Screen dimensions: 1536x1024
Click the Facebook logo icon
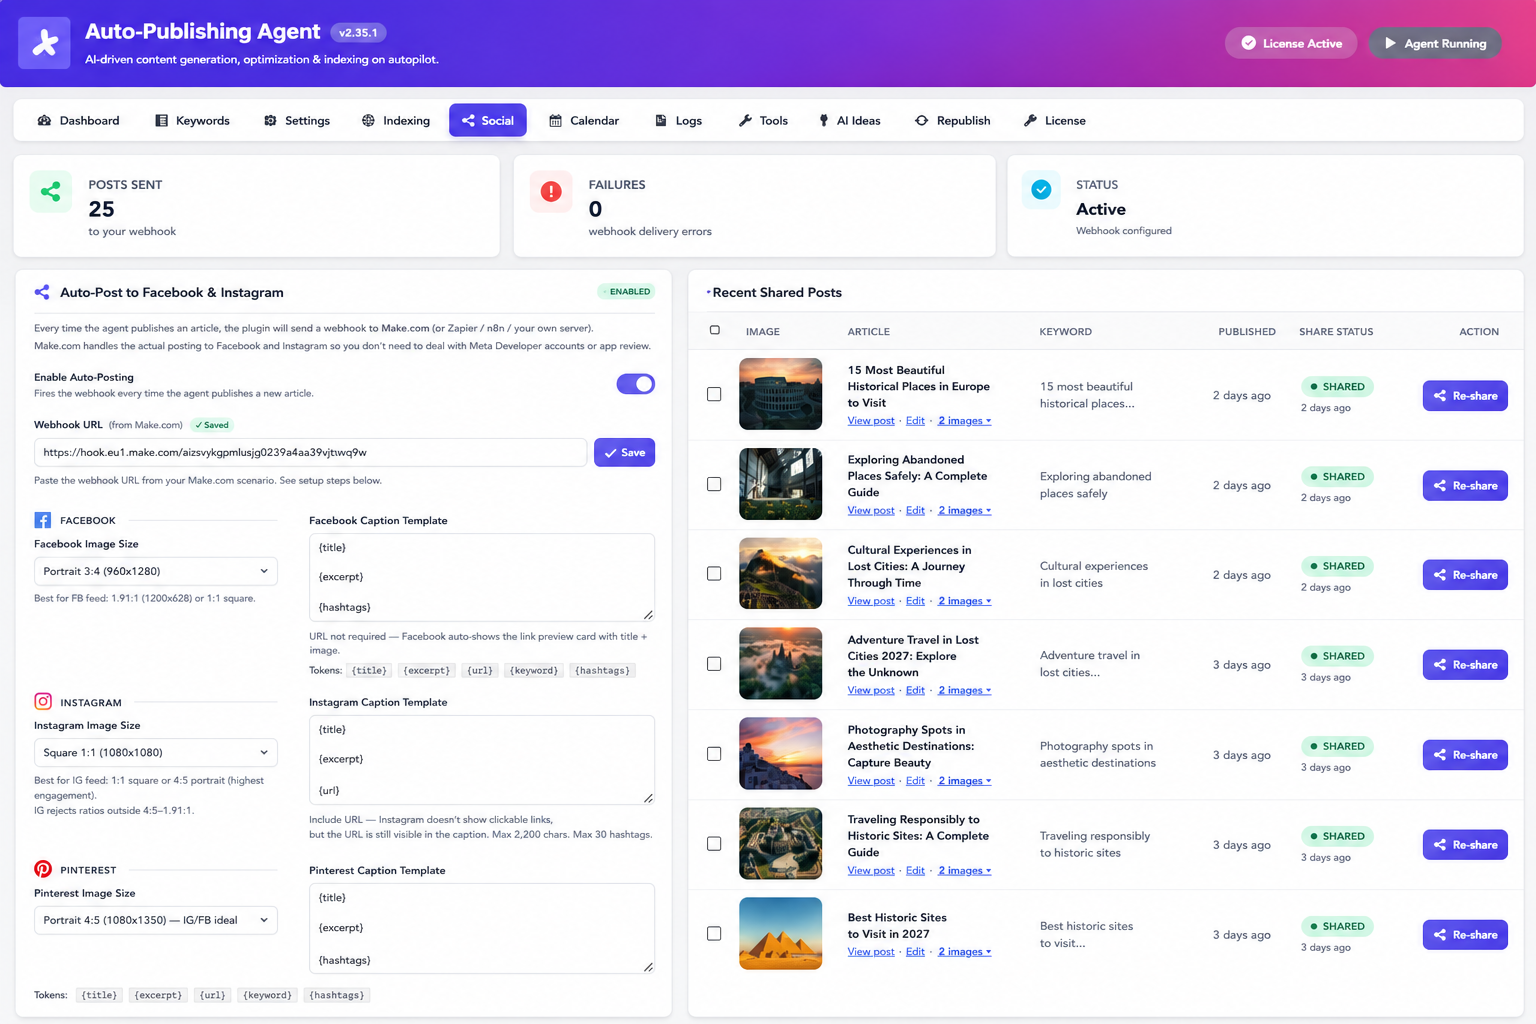point(42,520)
